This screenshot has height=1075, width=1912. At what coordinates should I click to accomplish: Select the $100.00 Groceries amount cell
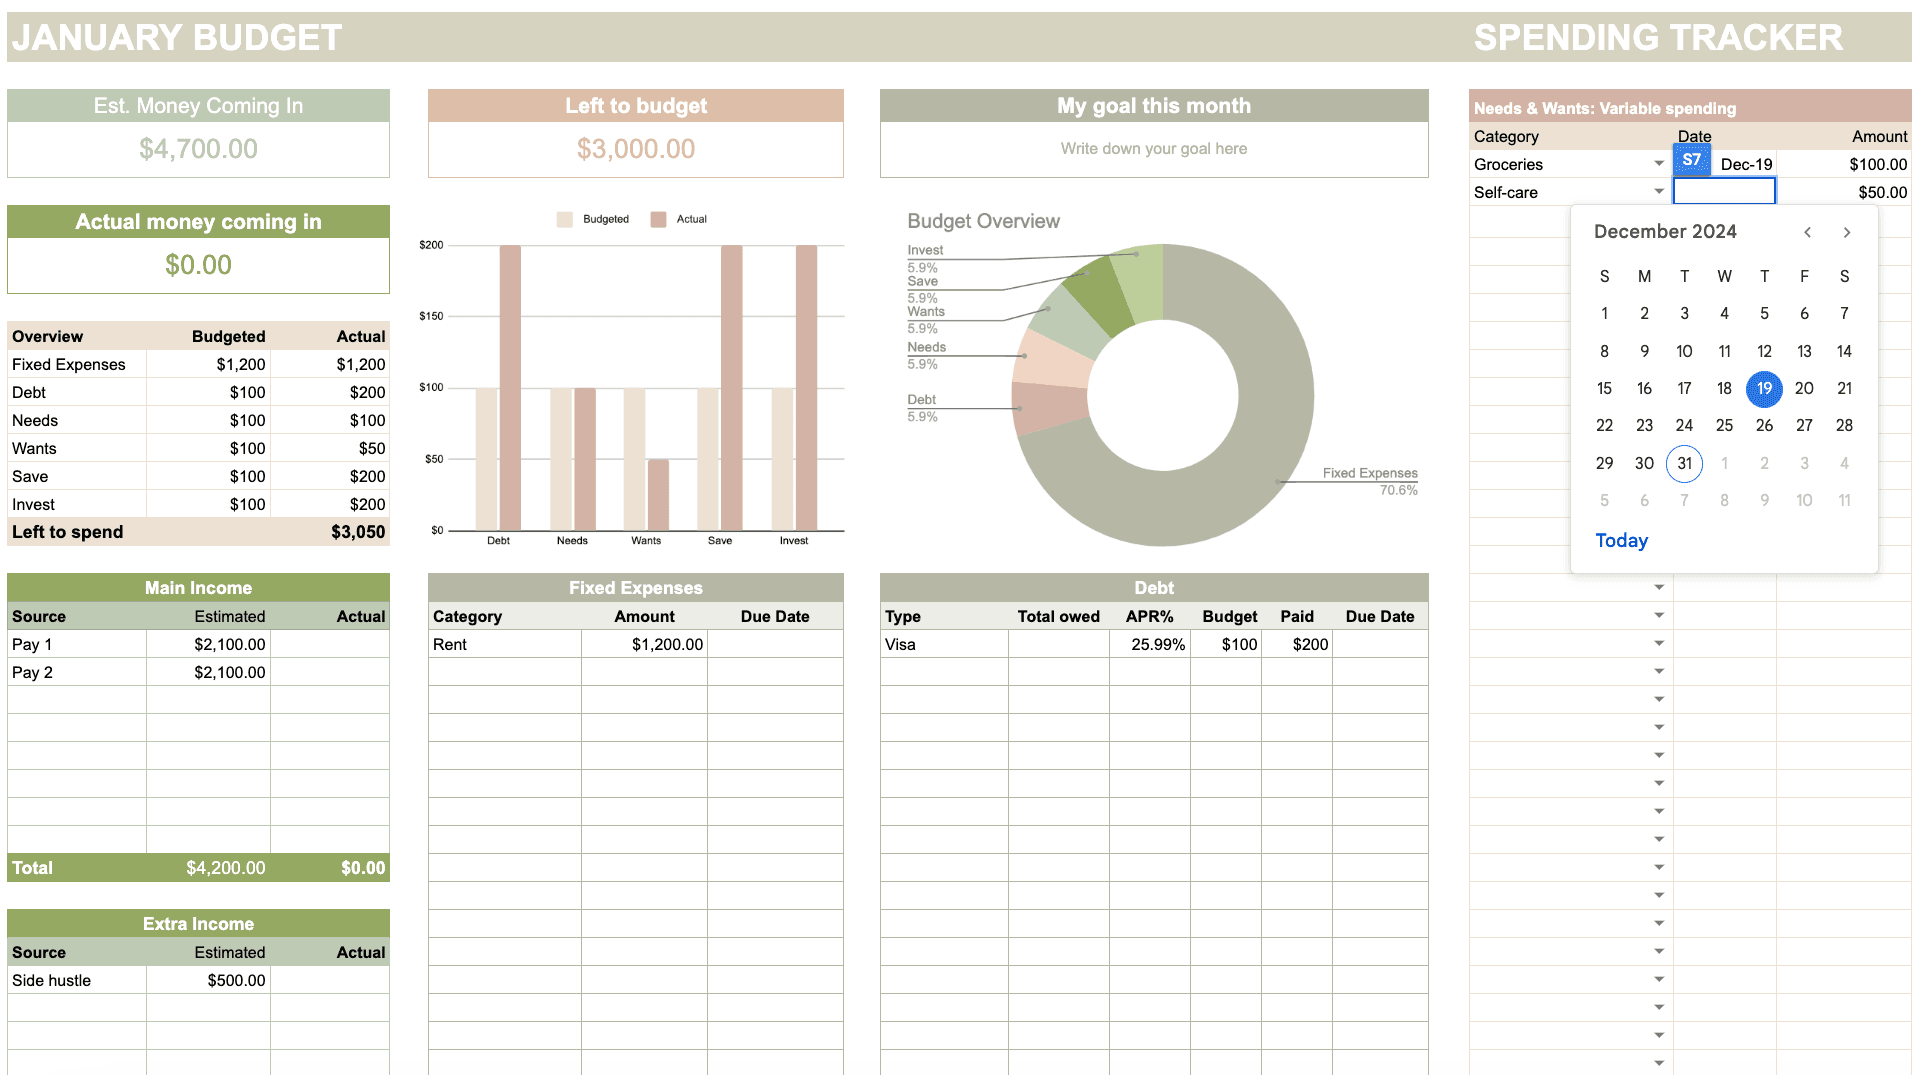click(x=1843, y=164)
